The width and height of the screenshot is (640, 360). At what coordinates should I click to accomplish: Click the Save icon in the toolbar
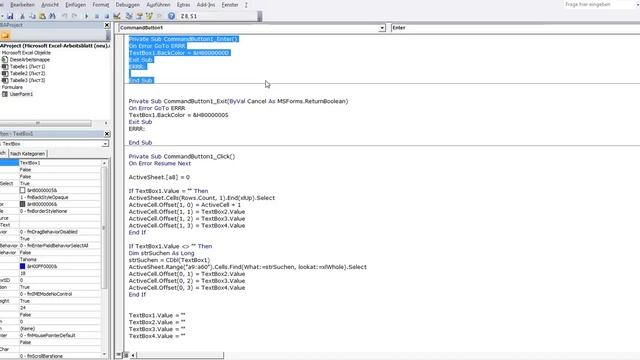(x=10, y=16)
